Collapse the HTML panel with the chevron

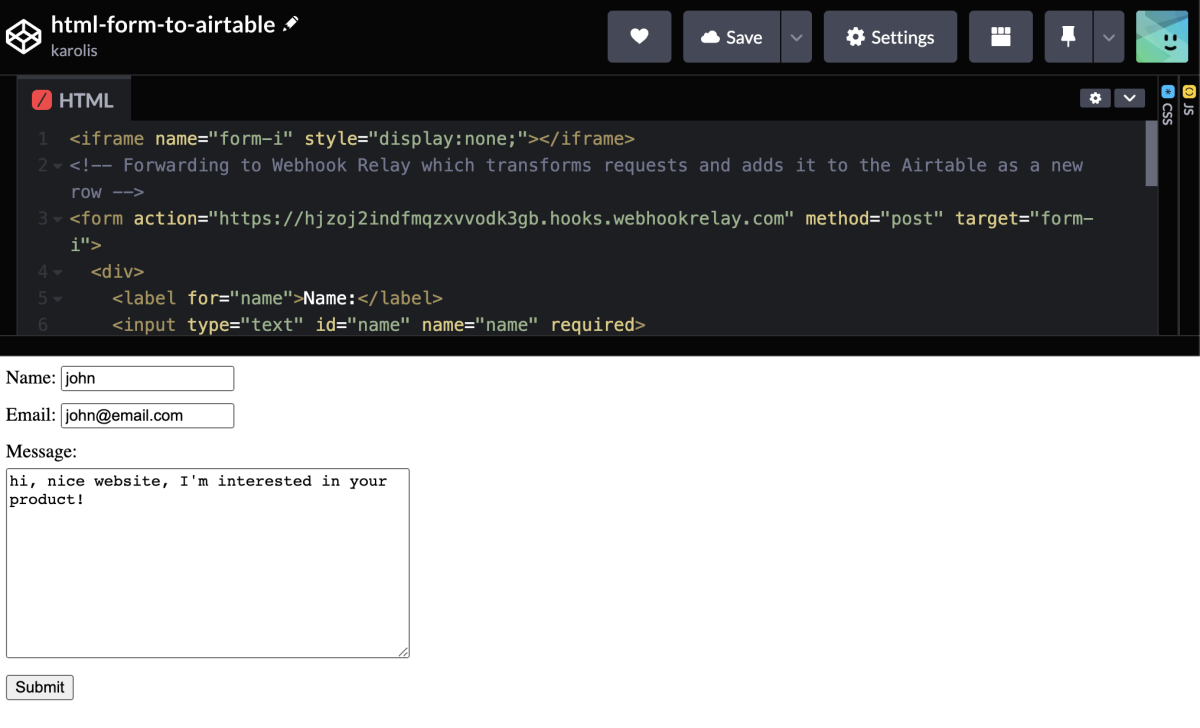tap(1130, 99)
